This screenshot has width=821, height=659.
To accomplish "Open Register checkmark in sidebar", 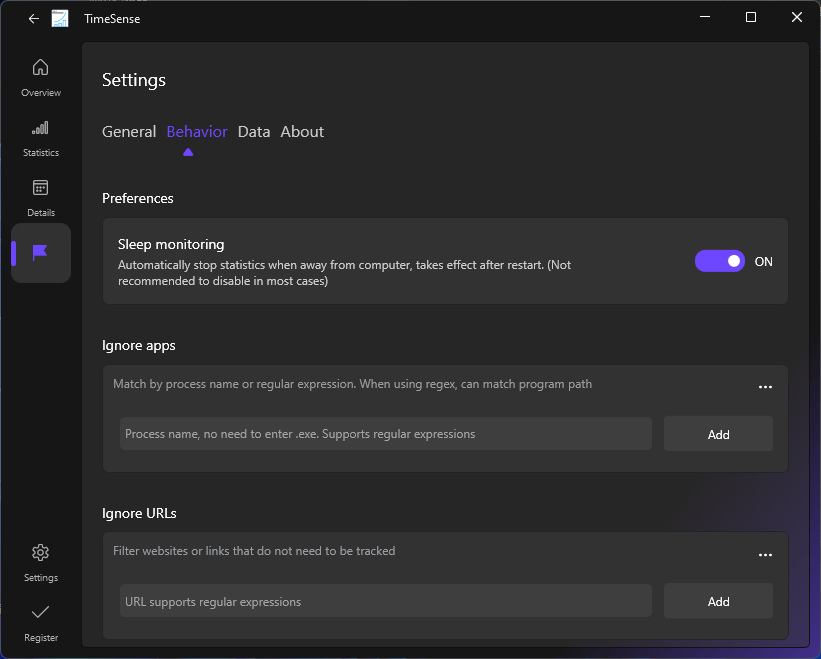I will (41, 623).
